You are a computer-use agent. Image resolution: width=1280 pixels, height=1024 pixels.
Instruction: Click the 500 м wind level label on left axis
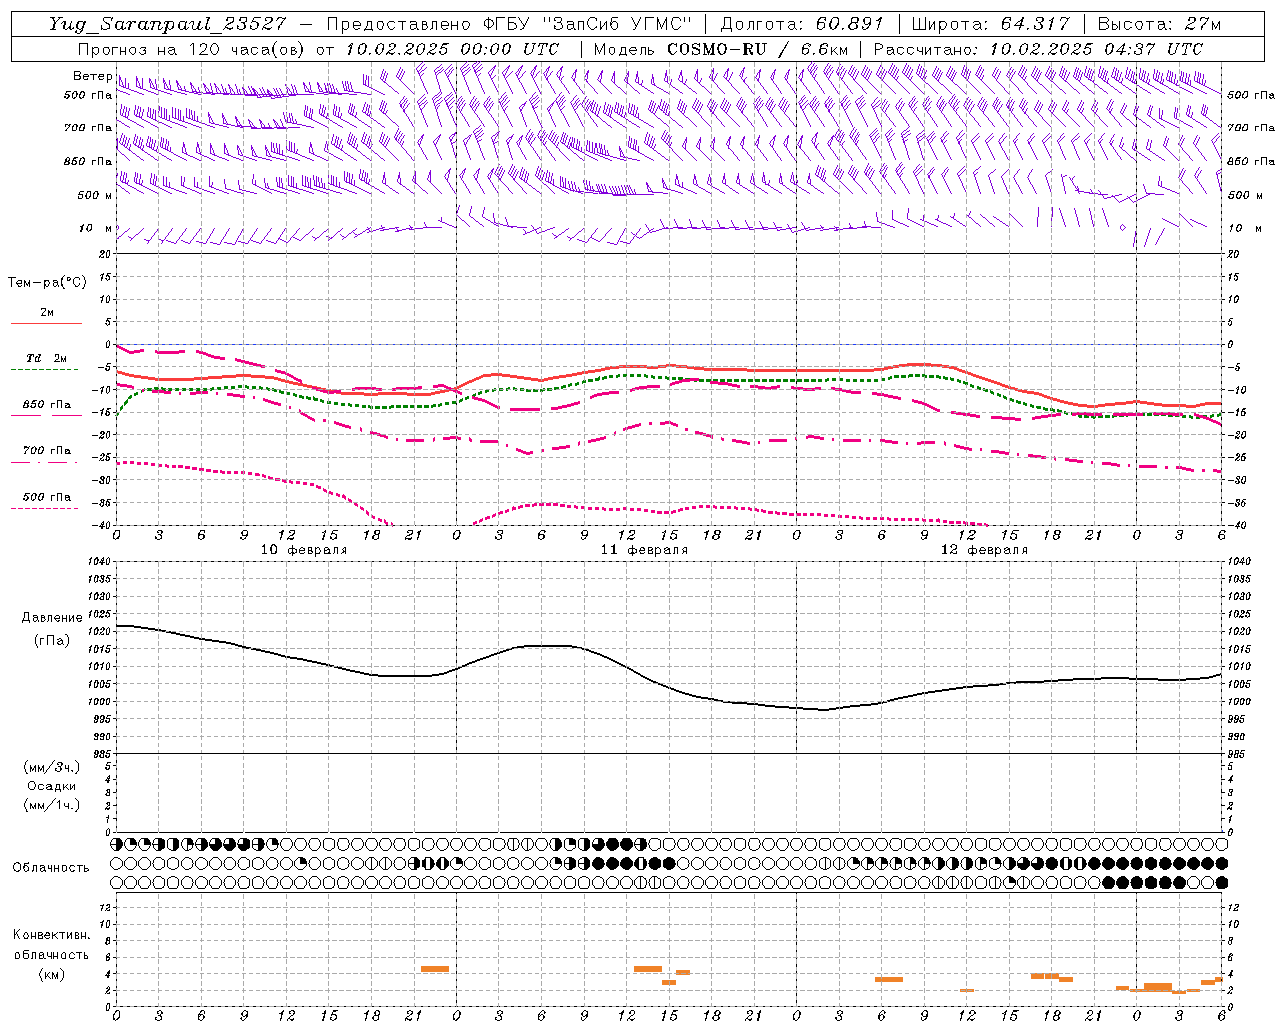click(95, 195)
